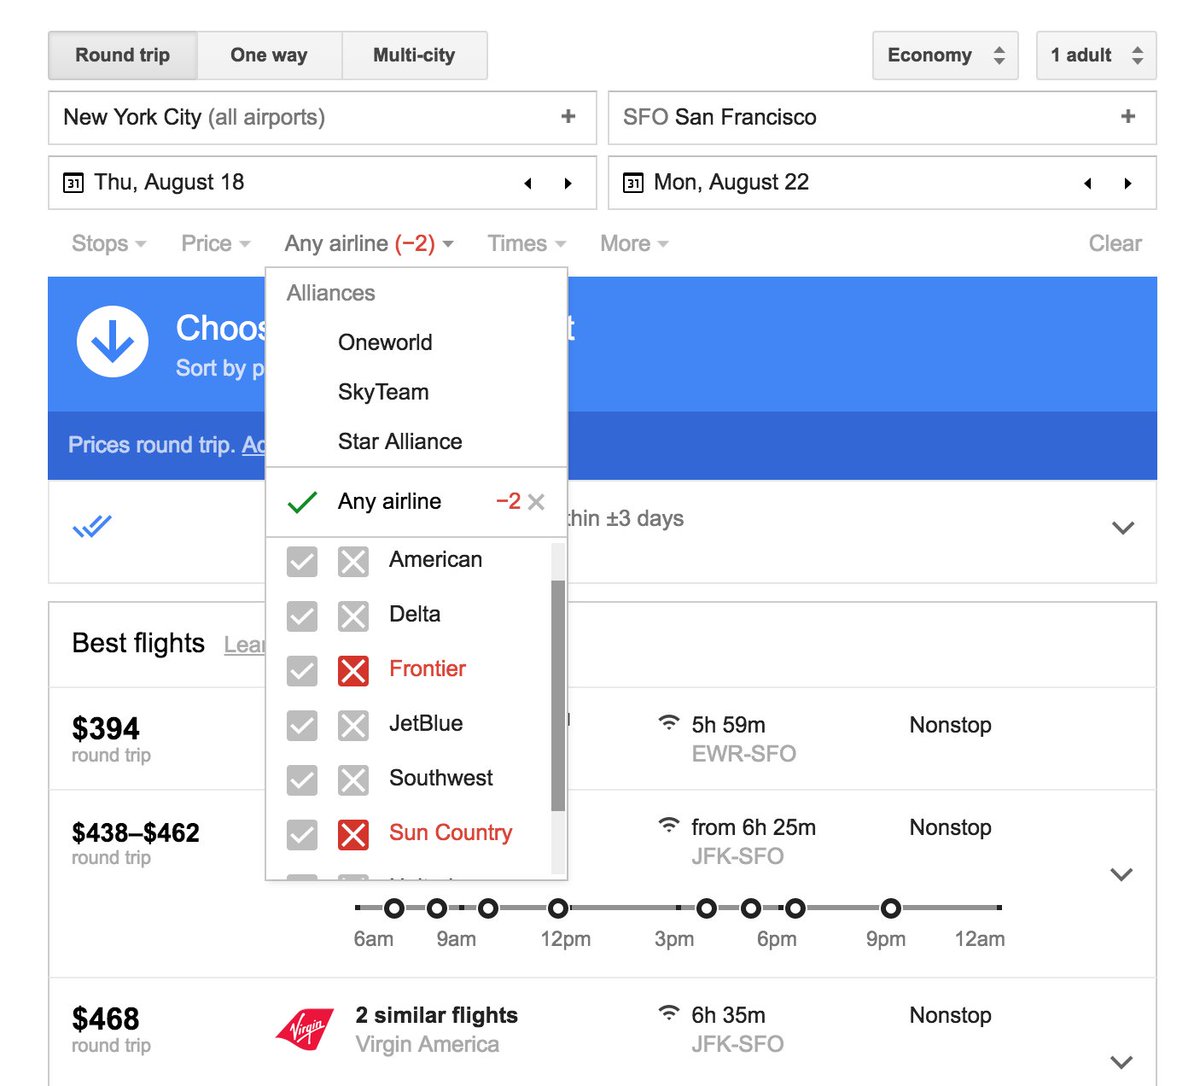Viewport: 1200px width, 1086px height.
Task: Click the departure marker at 12pm
Action: coord(558,908)
